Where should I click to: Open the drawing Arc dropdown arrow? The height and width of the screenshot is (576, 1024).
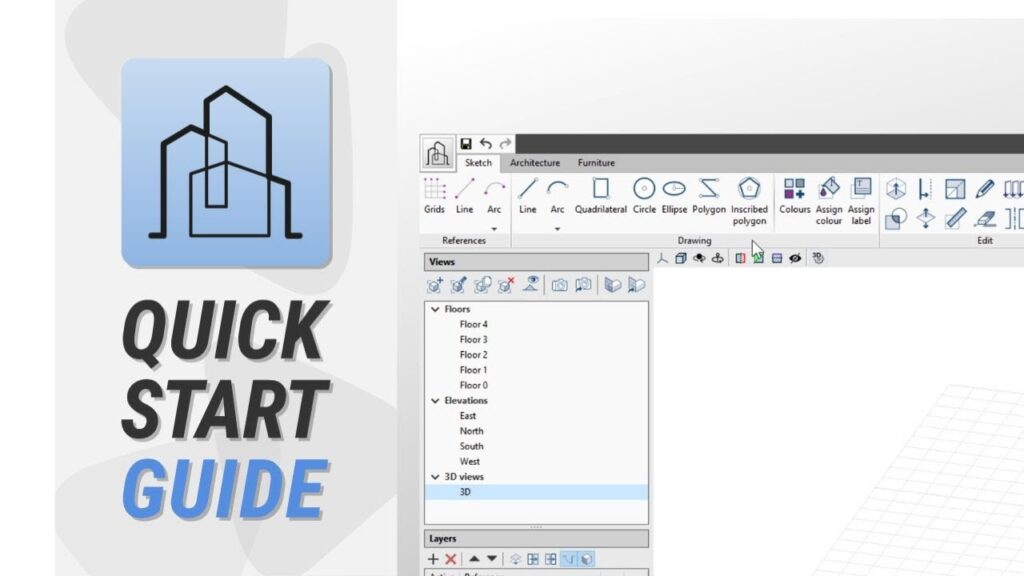557,229
